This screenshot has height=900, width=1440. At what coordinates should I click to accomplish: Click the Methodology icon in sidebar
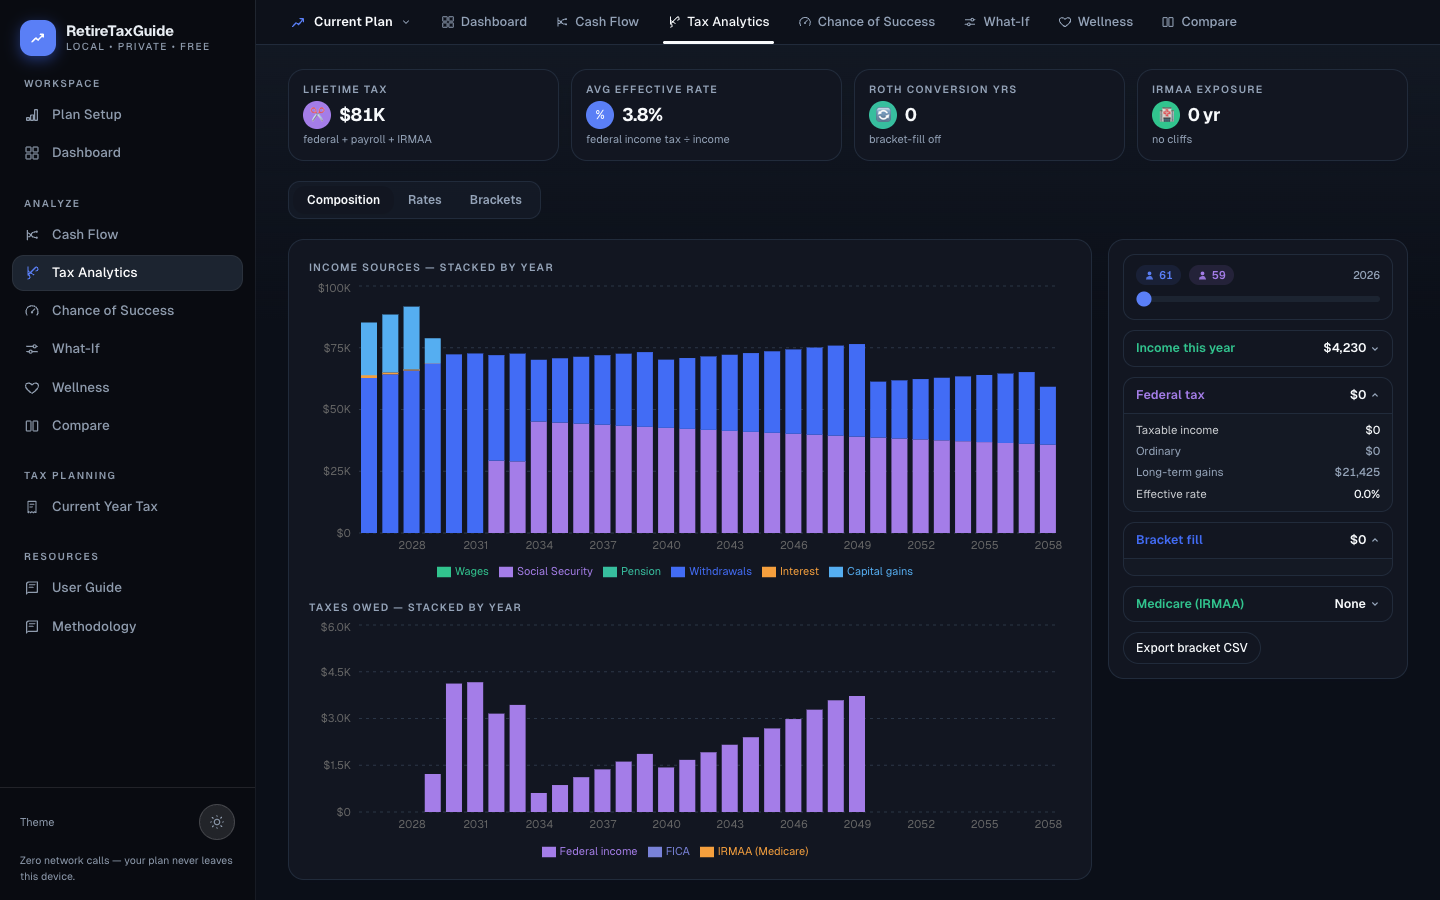(32, 627)
